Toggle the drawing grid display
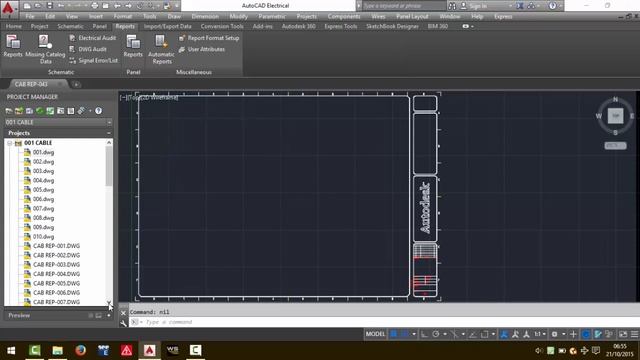Image resolution: width=640 pixels, height=360 pixels. coord(393,334)
